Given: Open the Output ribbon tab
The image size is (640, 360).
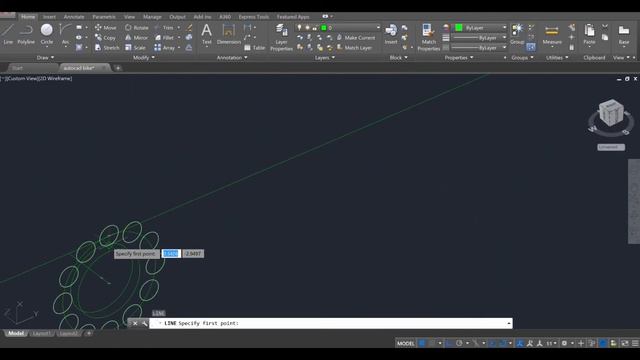Looking at the screenshot, I should [177, 17].
